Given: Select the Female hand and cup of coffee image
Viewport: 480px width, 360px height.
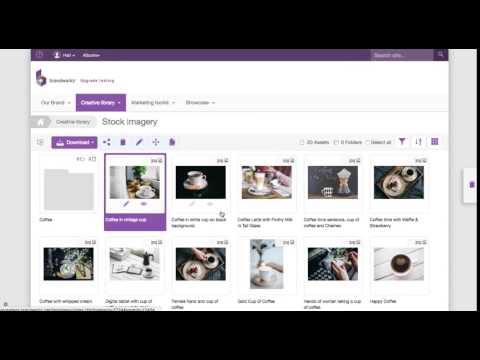Looking at the screenshot, I should (201, 264).
